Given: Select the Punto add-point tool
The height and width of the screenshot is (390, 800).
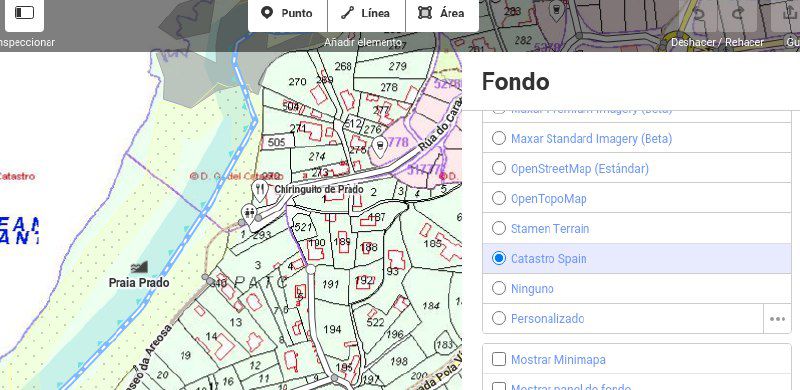Looking at the screenshot, I should tap(287, 13).
